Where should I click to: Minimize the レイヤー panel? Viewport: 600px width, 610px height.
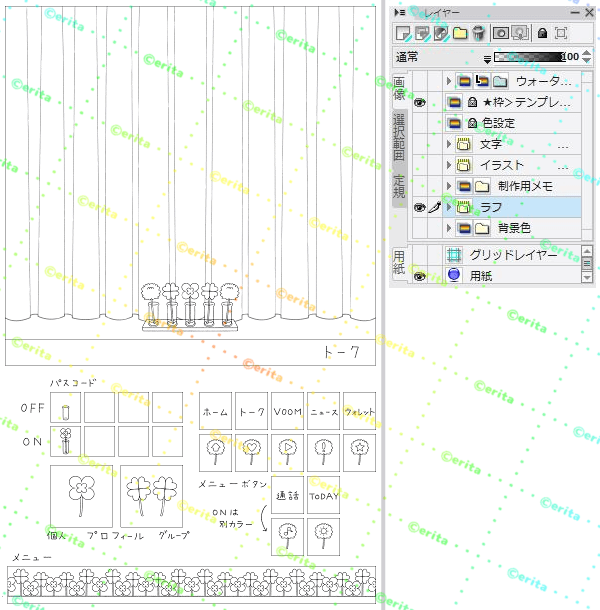click(x=575, y=13)
